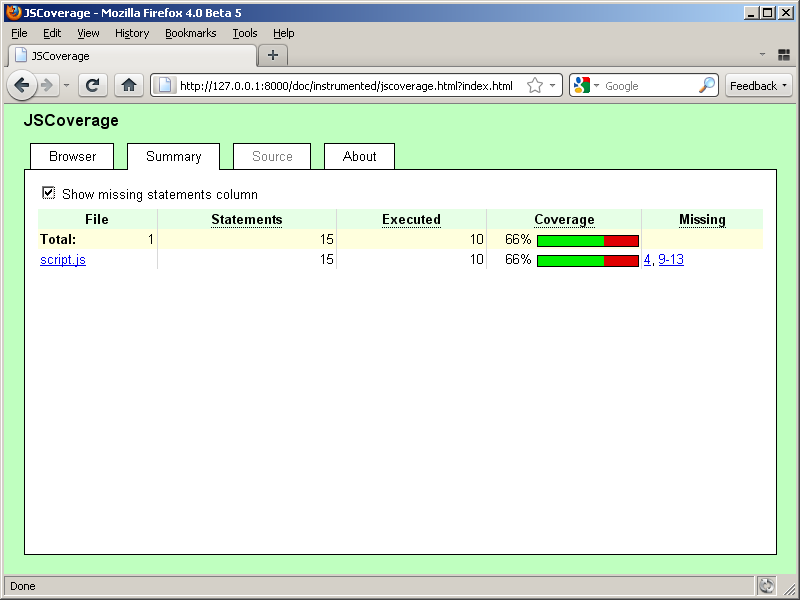Bookmark this page with the star icon
The image size is (800, 600).
coord(535,85)
